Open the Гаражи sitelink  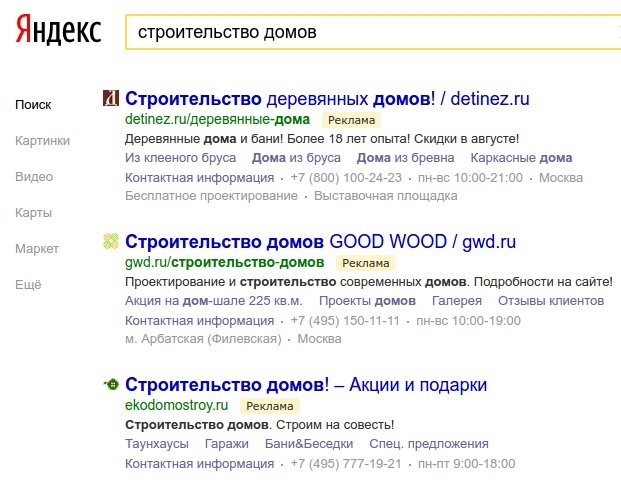tap(227, 444)
